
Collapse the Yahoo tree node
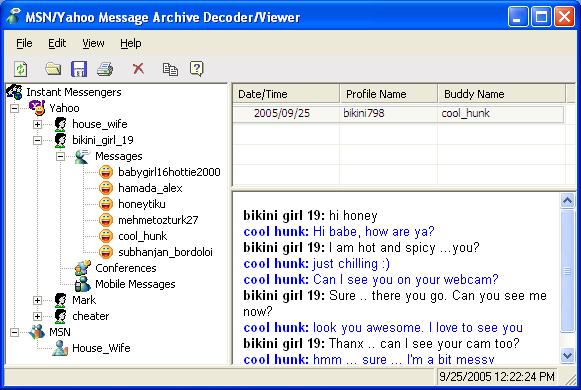tap(14, 109)
